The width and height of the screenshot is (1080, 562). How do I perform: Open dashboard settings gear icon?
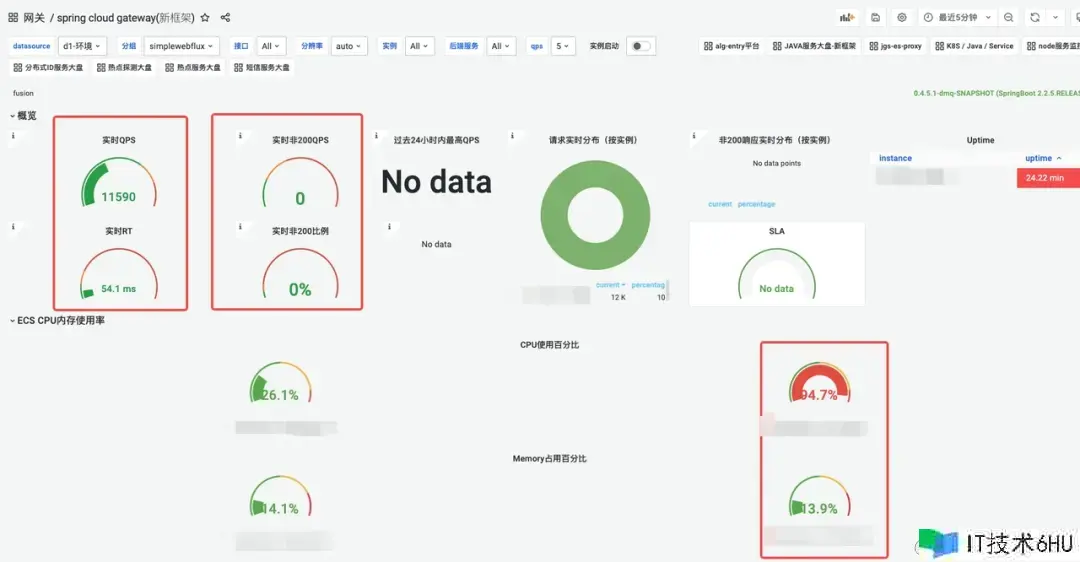click(x=902, y=18)
